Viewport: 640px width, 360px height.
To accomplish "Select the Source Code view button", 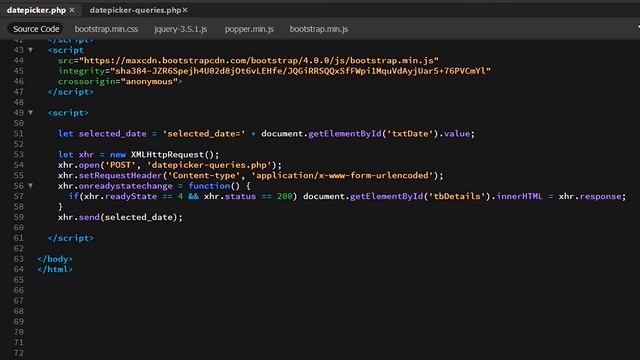I will tap(36, 29).
